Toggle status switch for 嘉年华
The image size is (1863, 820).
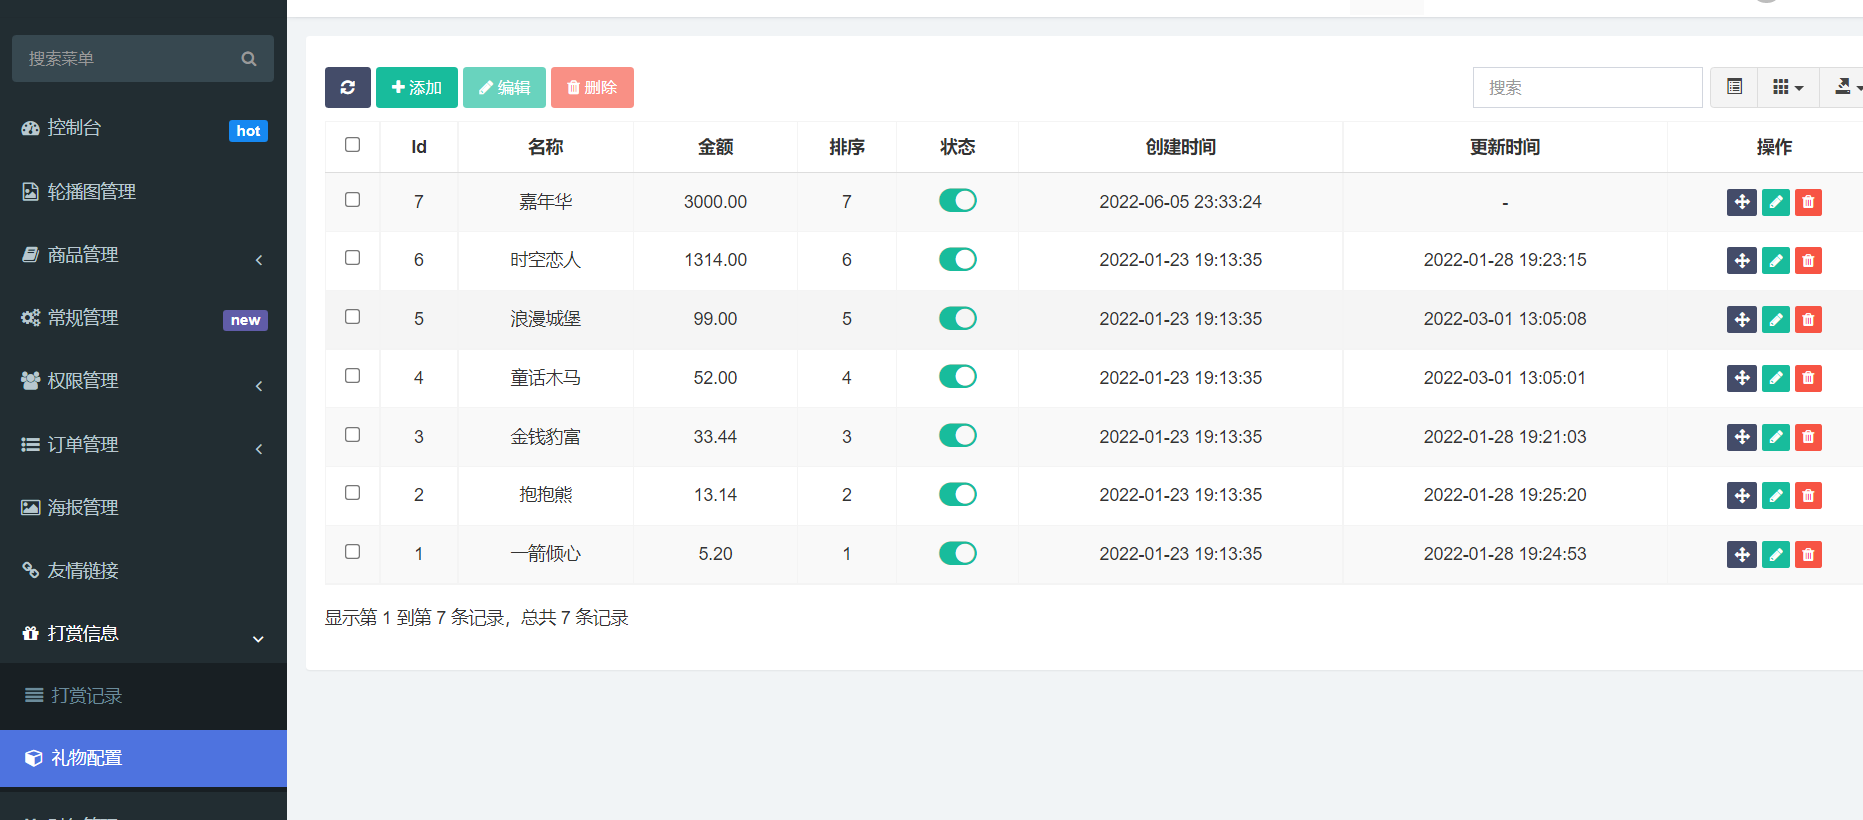957,201
